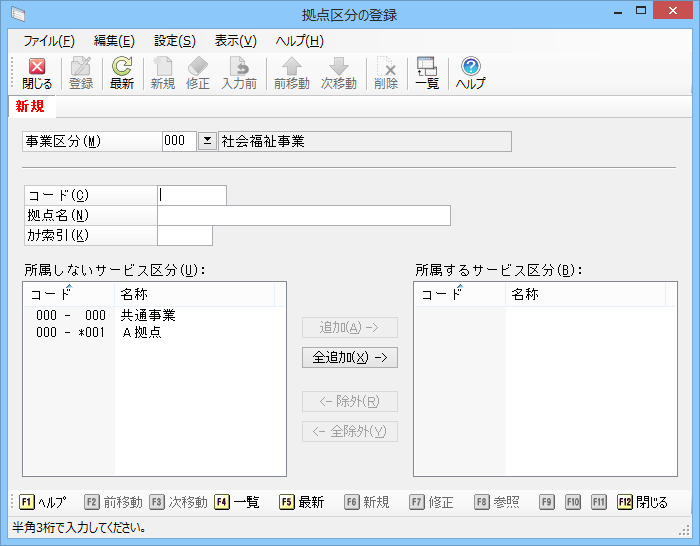The height and width of the screenshot is (546, 700).
Task: Select the A拠点 row in left list
Action: pyautogui.click(x=141, y=332)
